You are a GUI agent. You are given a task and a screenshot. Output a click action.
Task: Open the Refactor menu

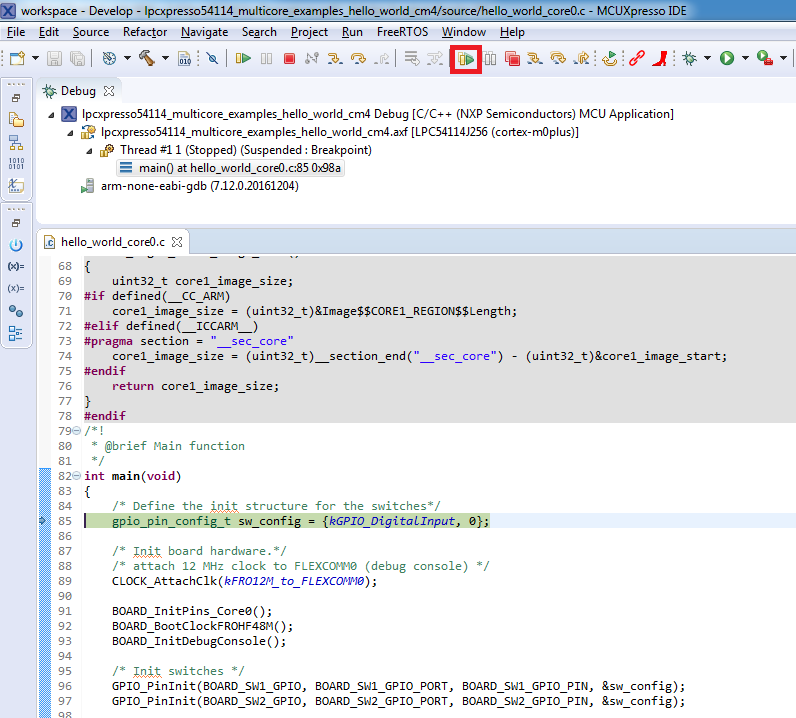pyautogui.click(x=145, y=32)
